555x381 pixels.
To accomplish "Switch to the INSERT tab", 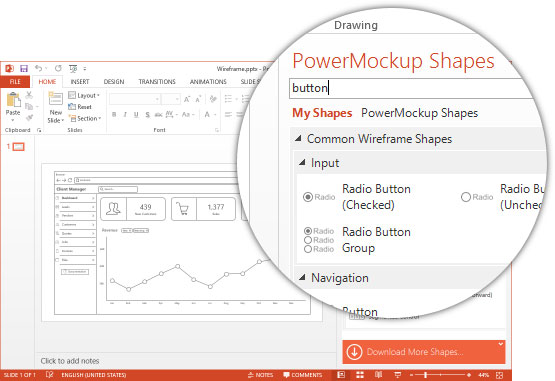I will point(80,82).
